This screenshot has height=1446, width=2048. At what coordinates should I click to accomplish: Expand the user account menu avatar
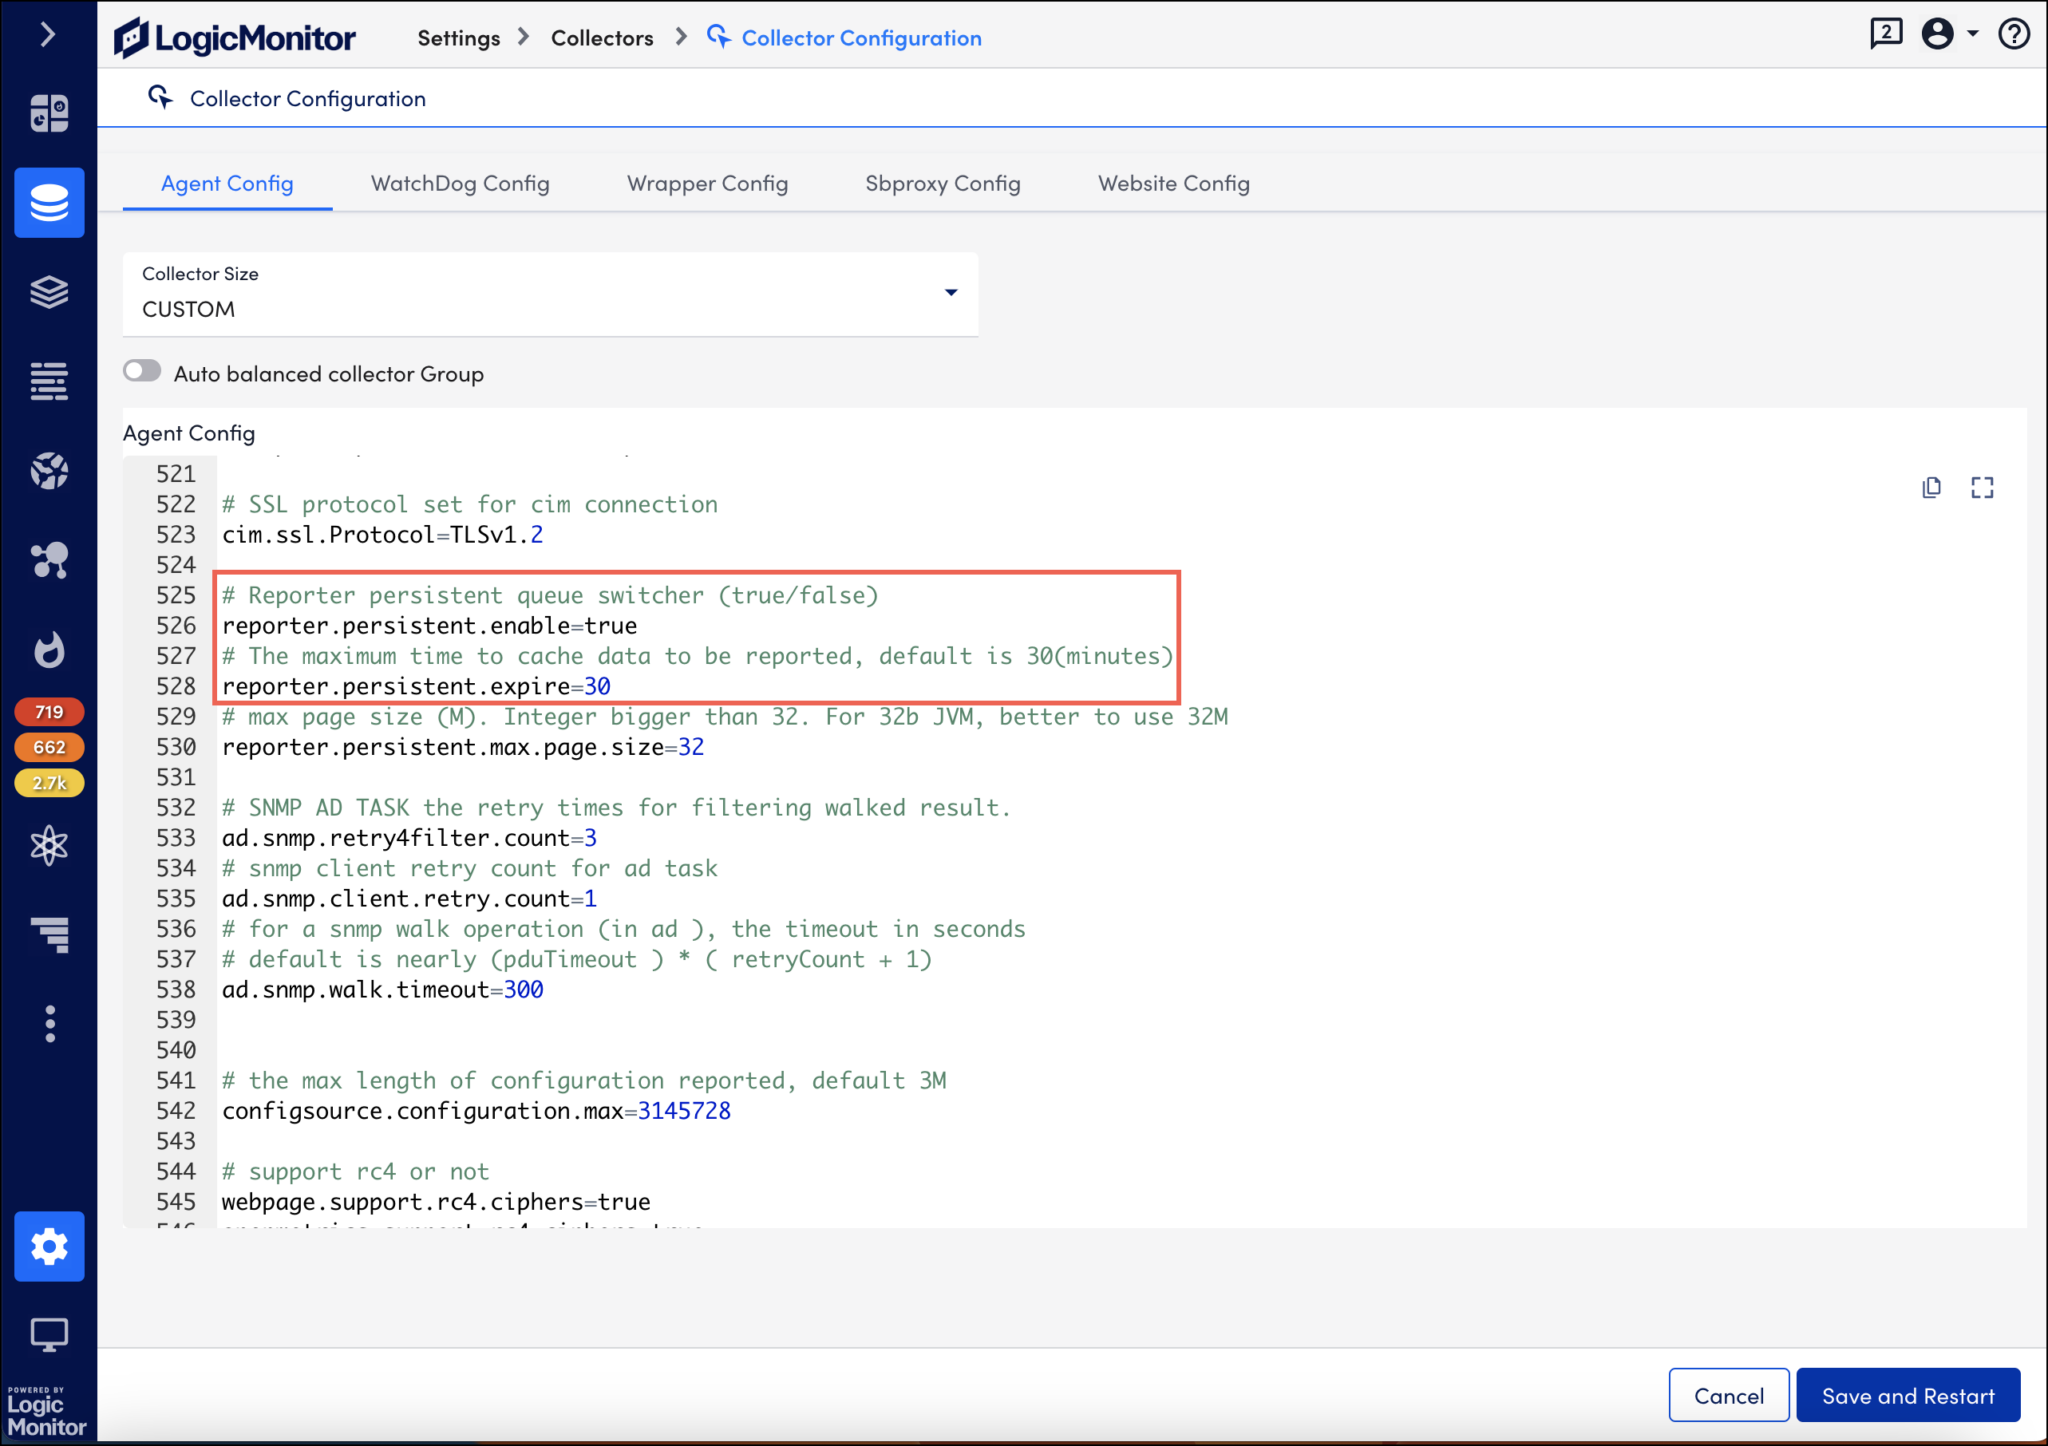1939,33
